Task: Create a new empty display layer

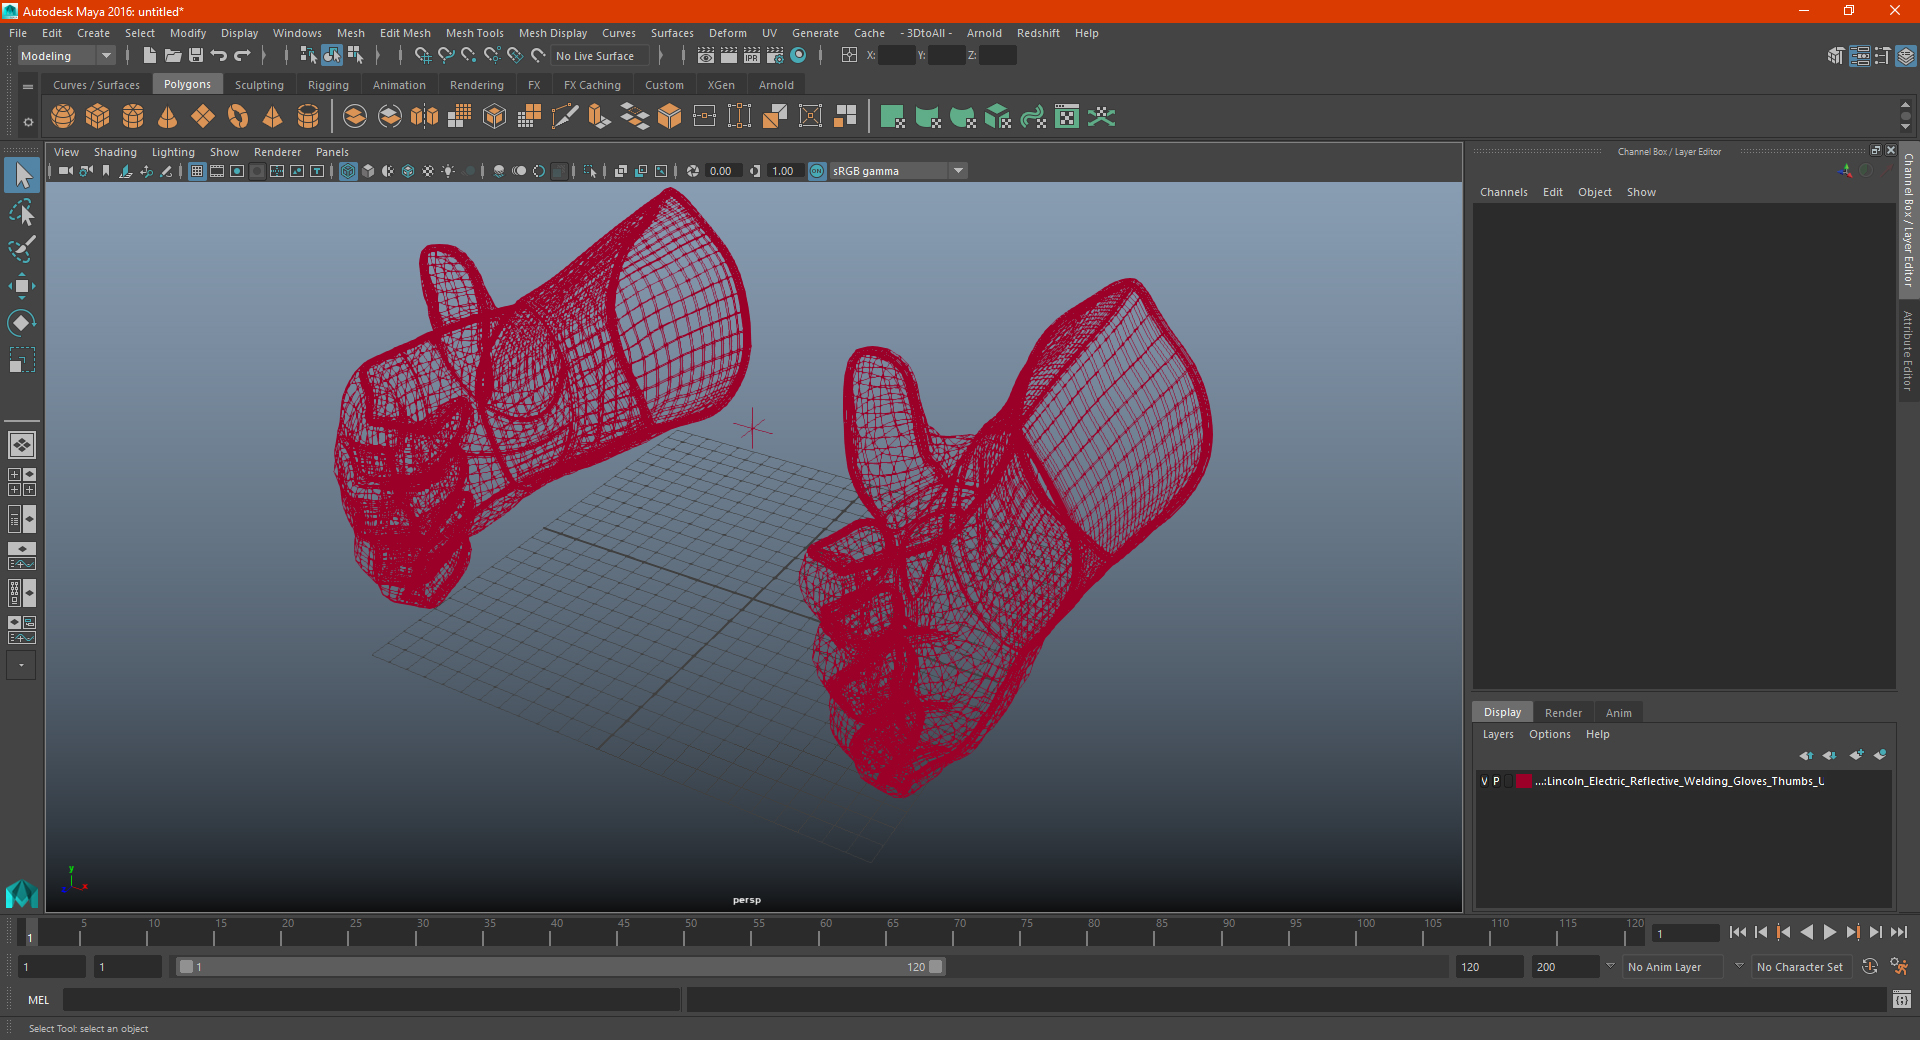Action: pos(1856,755)
